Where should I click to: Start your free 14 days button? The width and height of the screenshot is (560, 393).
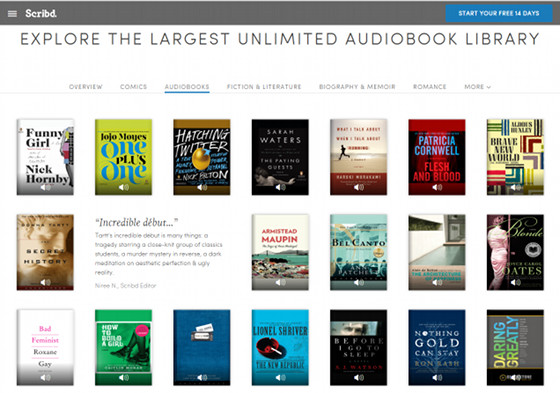coord(499,13)
